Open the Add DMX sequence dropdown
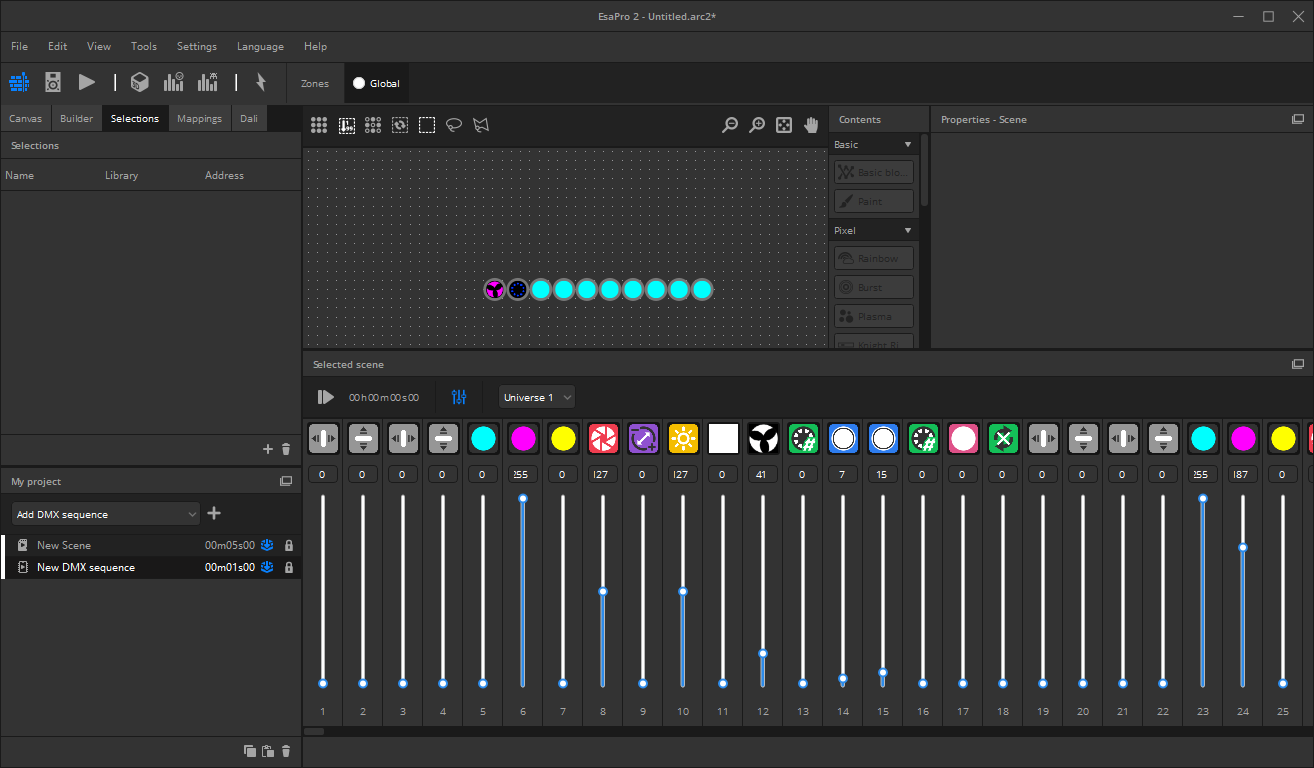1314x768 pixels. (106, 514)
